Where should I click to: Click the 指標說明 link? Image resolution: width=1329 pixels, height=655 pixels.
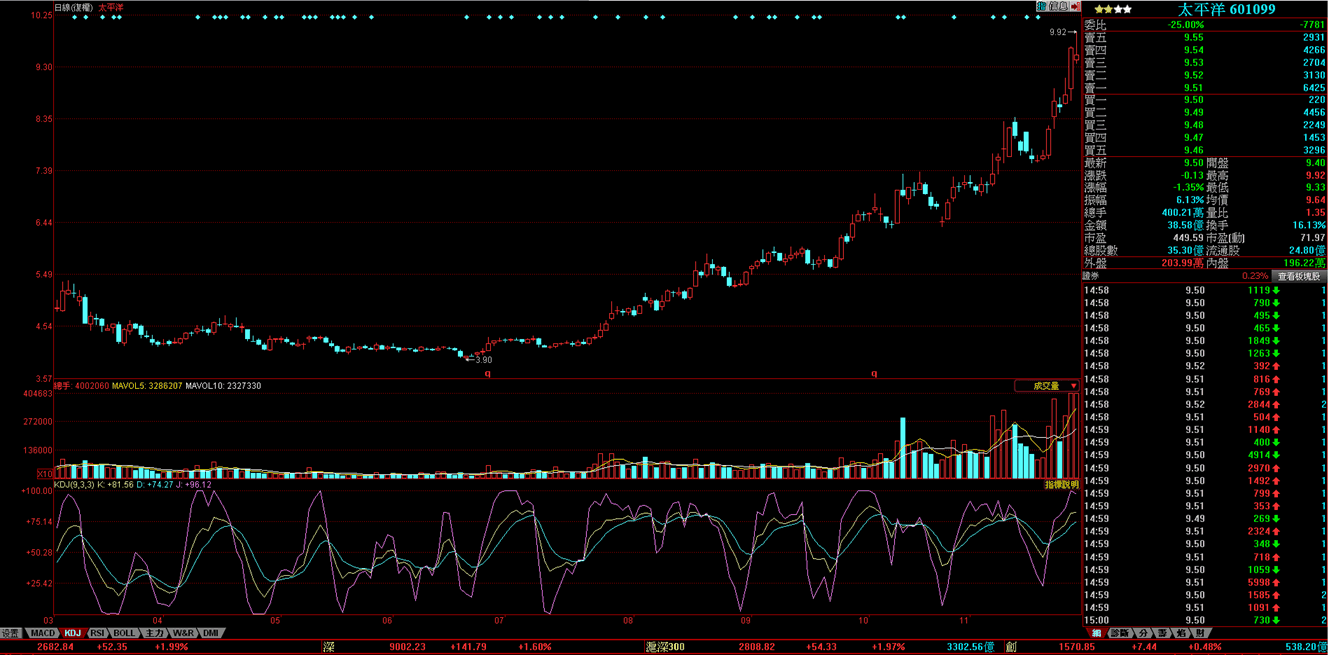tap(1062, 485)
